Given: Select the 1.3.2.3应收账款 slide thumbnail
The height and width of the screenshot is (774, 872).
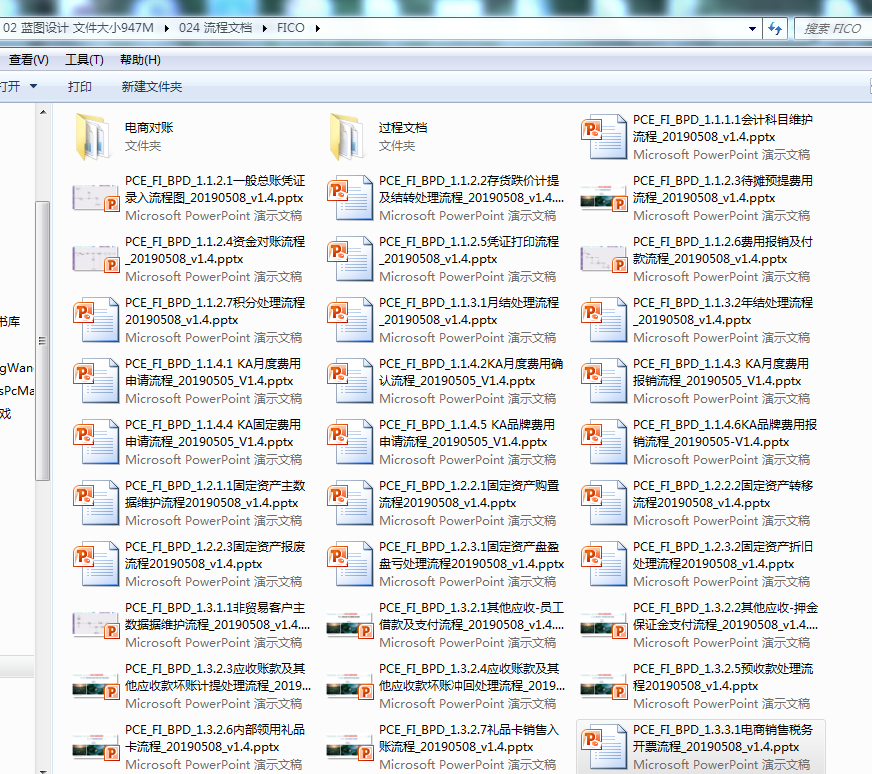Looking at the screenshot, I should [96, 686].
